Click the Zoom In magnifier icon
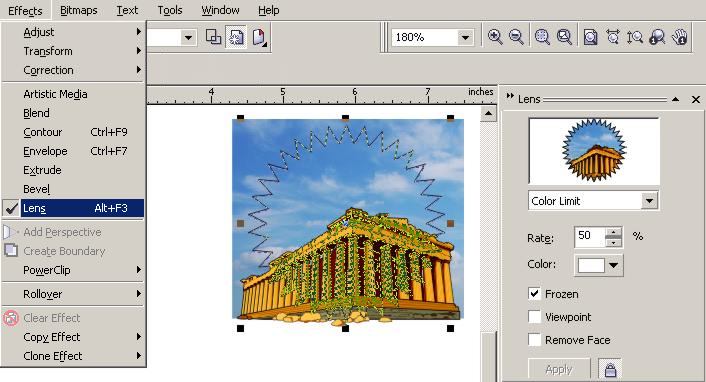 click(x=495, y=36)
